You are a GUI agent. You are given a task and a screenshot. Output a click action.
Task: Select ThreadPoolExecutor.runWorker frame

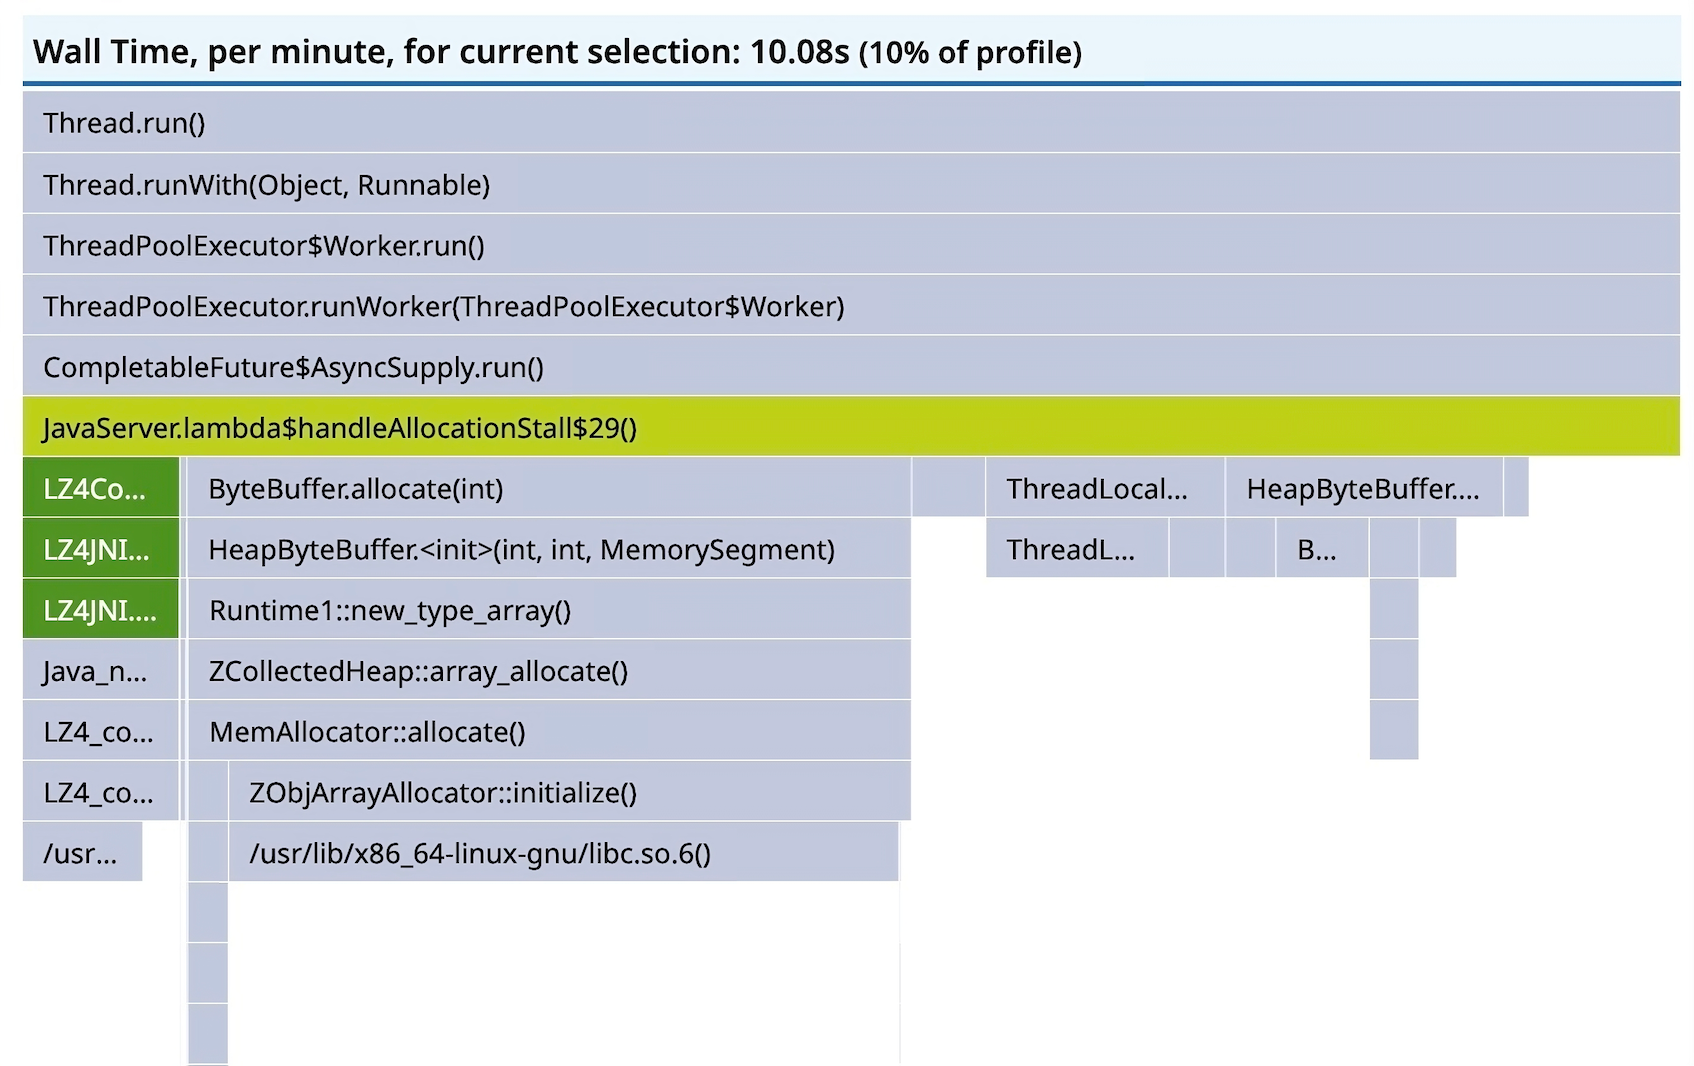click(850, 306)
